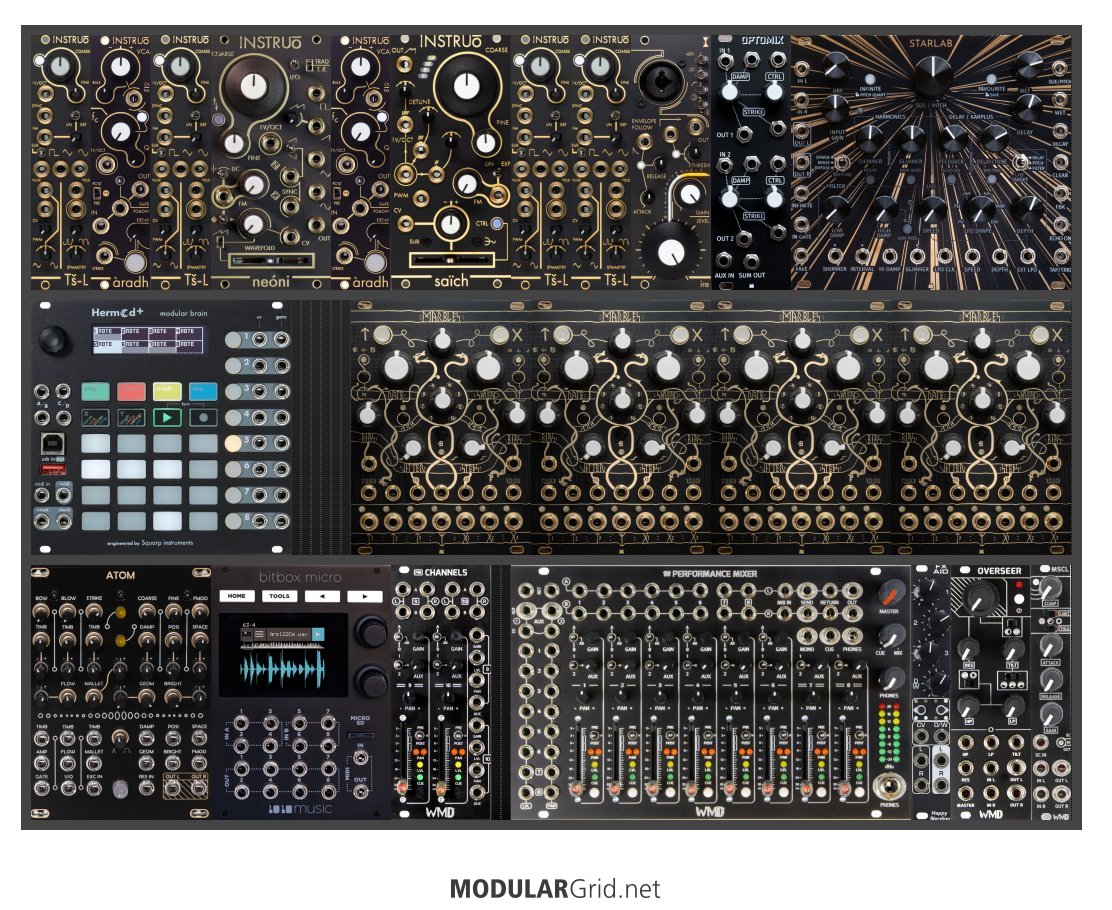
Task: Click the ATOM OUT L jack
Action: tap(172, 788)
